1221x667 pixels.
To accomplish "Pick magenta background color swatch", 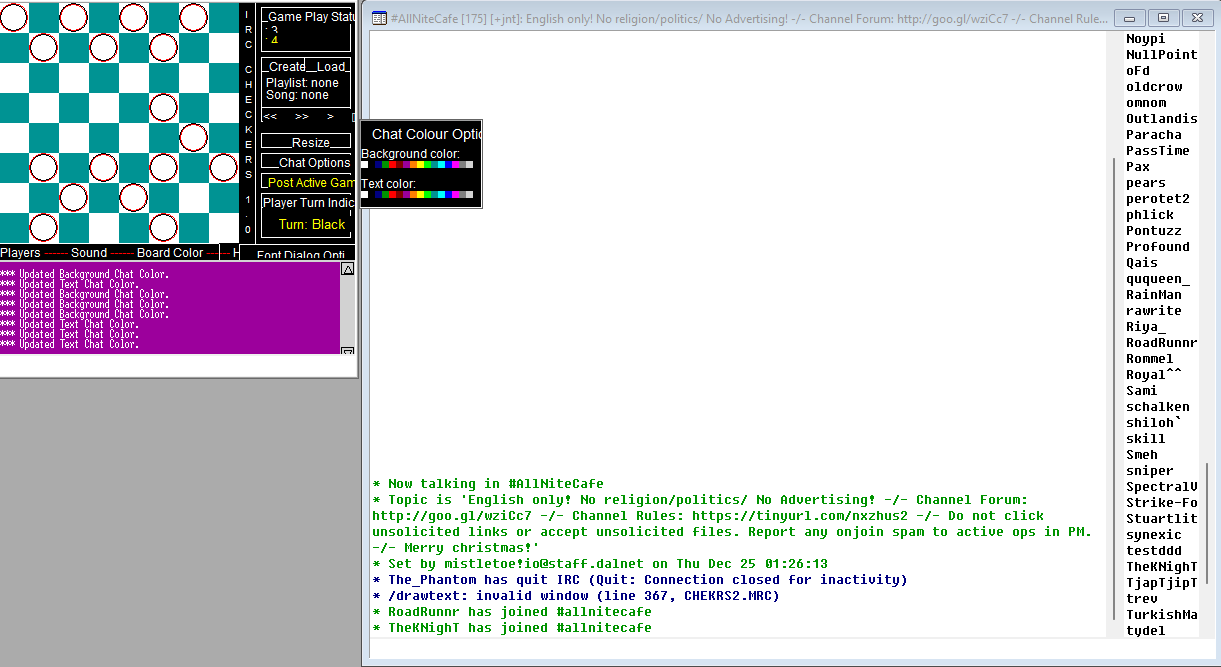I will point(456,165).
